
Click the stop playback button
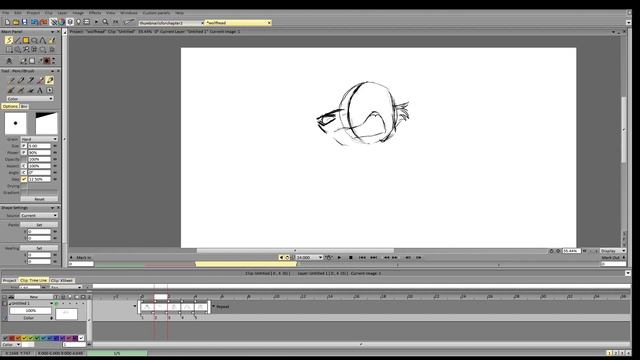(351, 258)
